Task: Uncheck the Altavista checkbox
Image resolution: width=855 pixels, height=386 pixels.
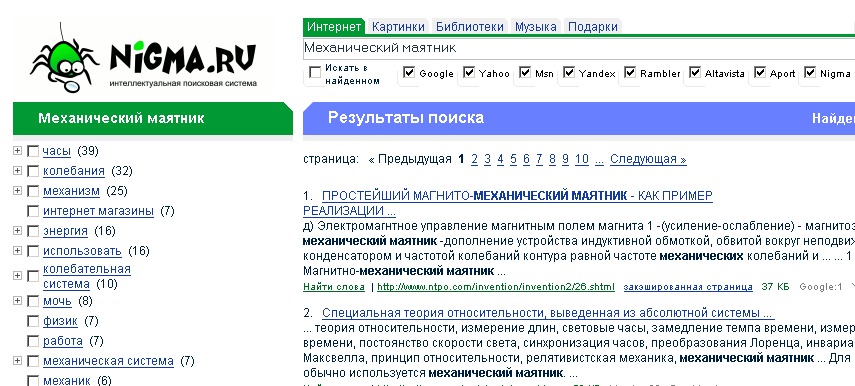Action: point(695,73)
